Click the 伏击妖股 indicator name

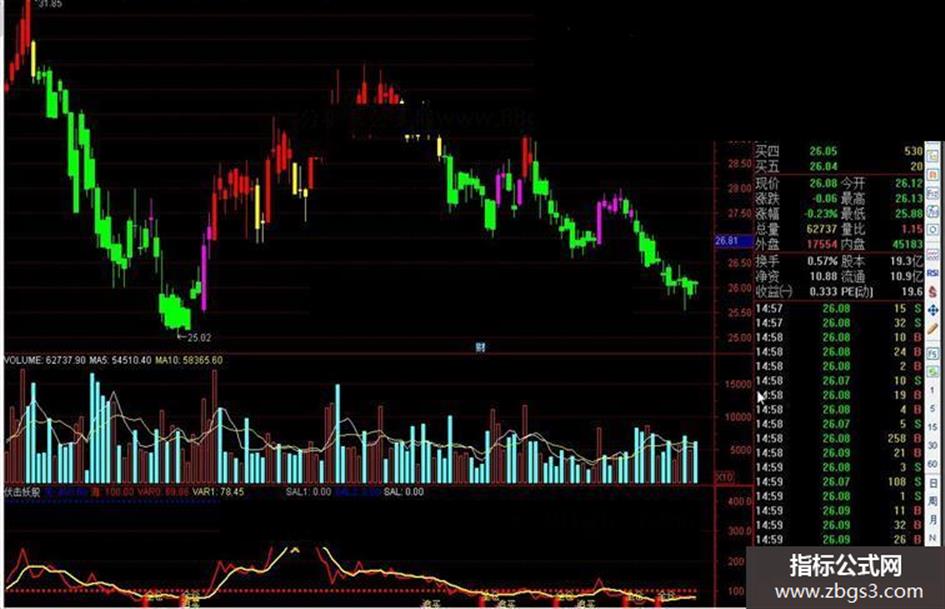tap(22, 492)
